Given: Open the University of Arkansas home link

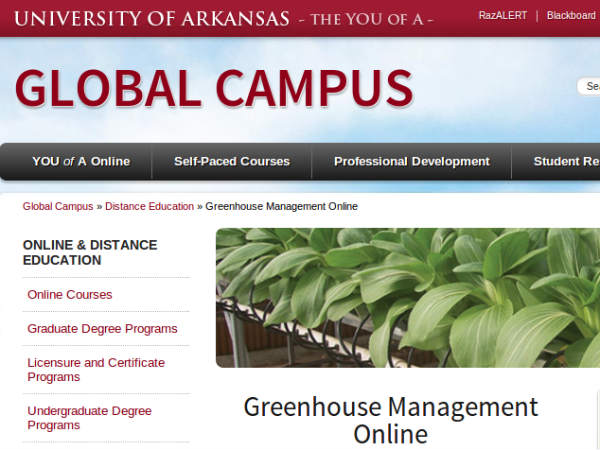Looking at the screenshot, I should pyautogui.click(x=152, y=19).
